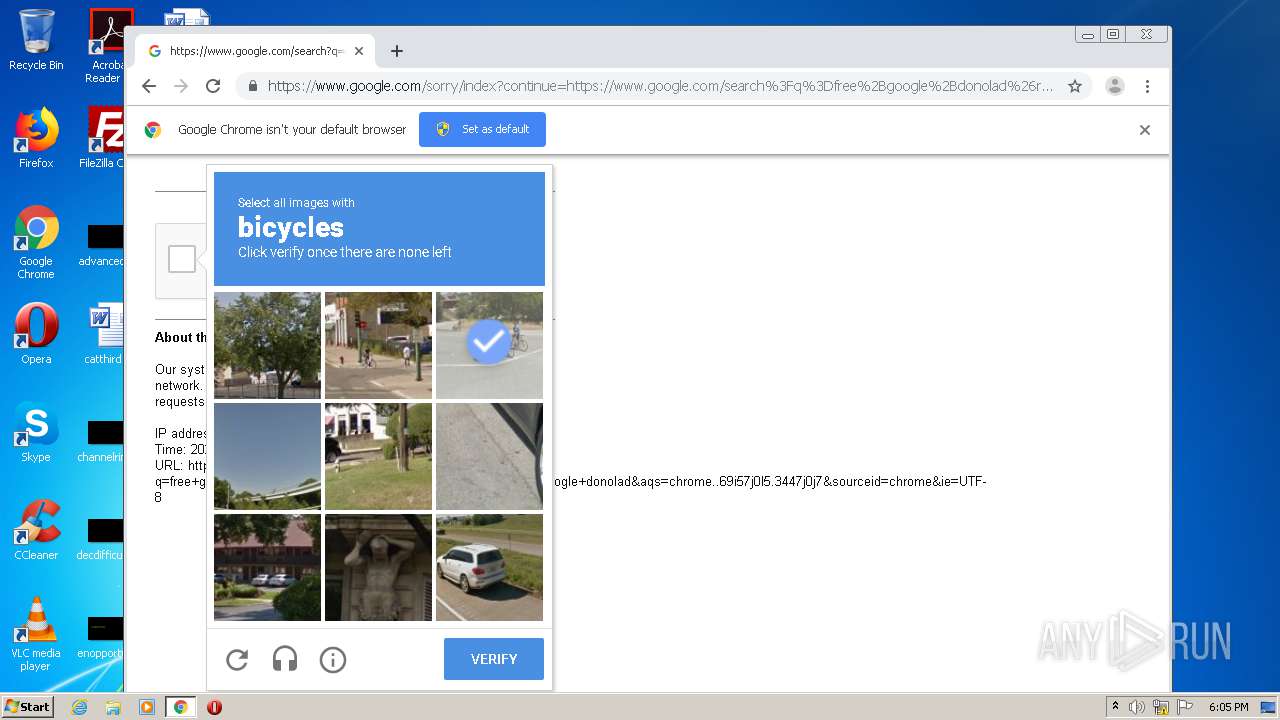Open the volume control tray icon
This screenshot has height=720, width=1280.
pyautogui.click(x=1137, y=707)
